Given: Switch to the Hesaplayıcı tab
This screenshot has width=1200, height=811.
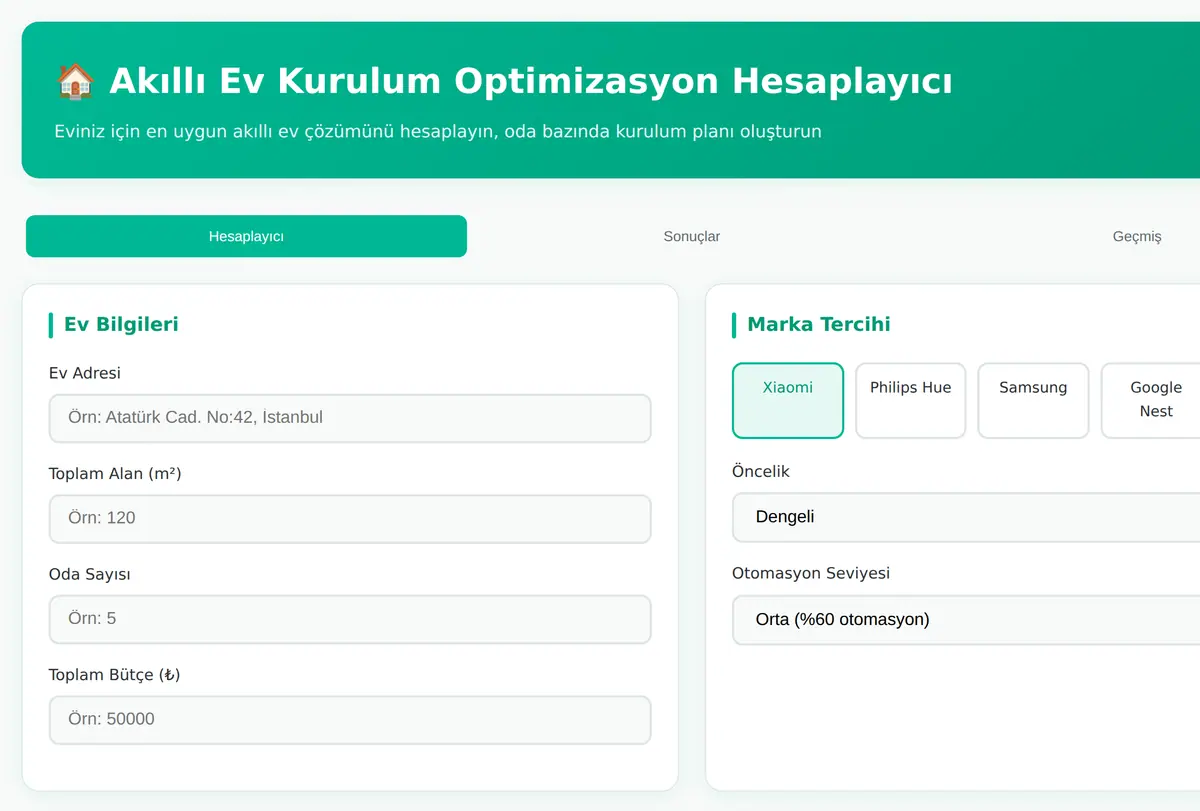Looking at the screenshot, I should click(x=246, y=236).
